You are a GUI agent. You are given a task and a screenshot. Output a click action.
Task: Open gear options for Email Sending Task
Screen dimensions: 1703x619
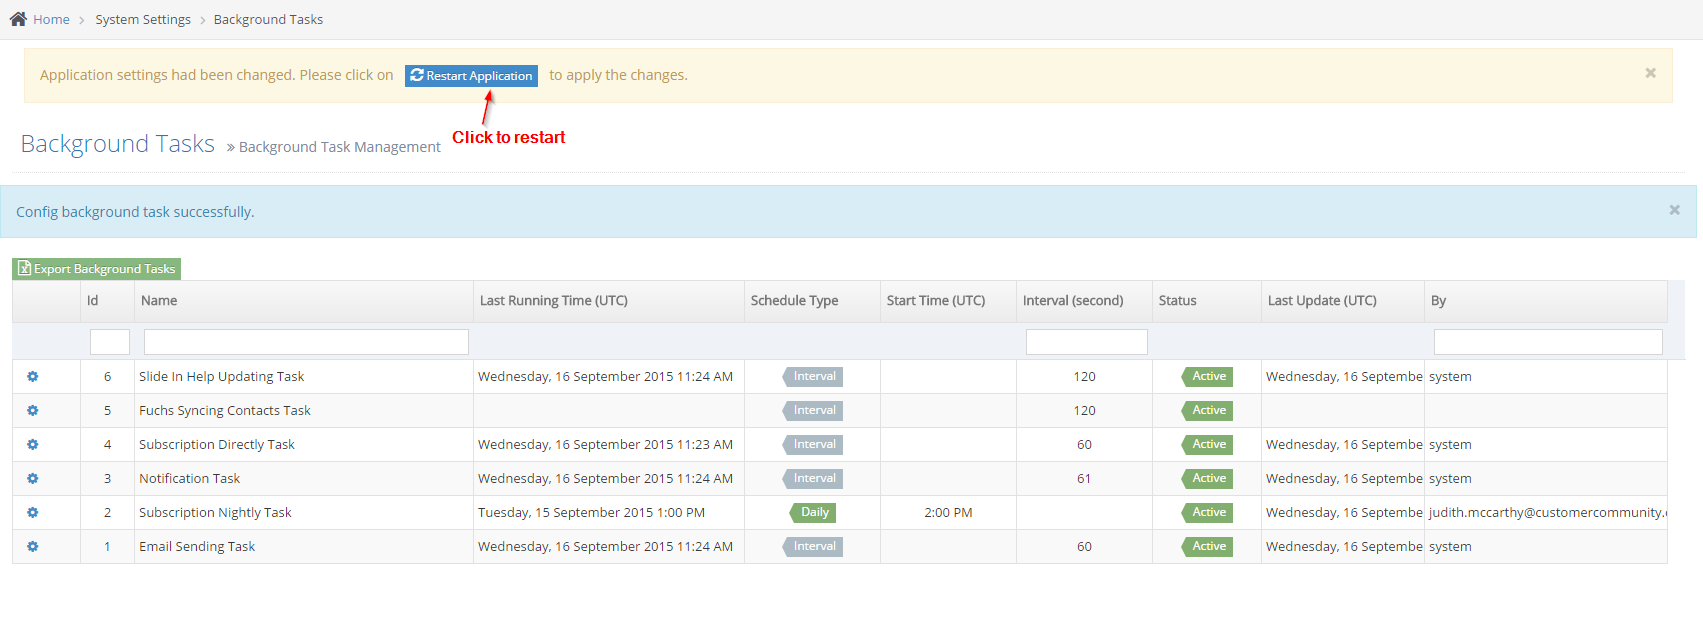click(x=32, y=547)
